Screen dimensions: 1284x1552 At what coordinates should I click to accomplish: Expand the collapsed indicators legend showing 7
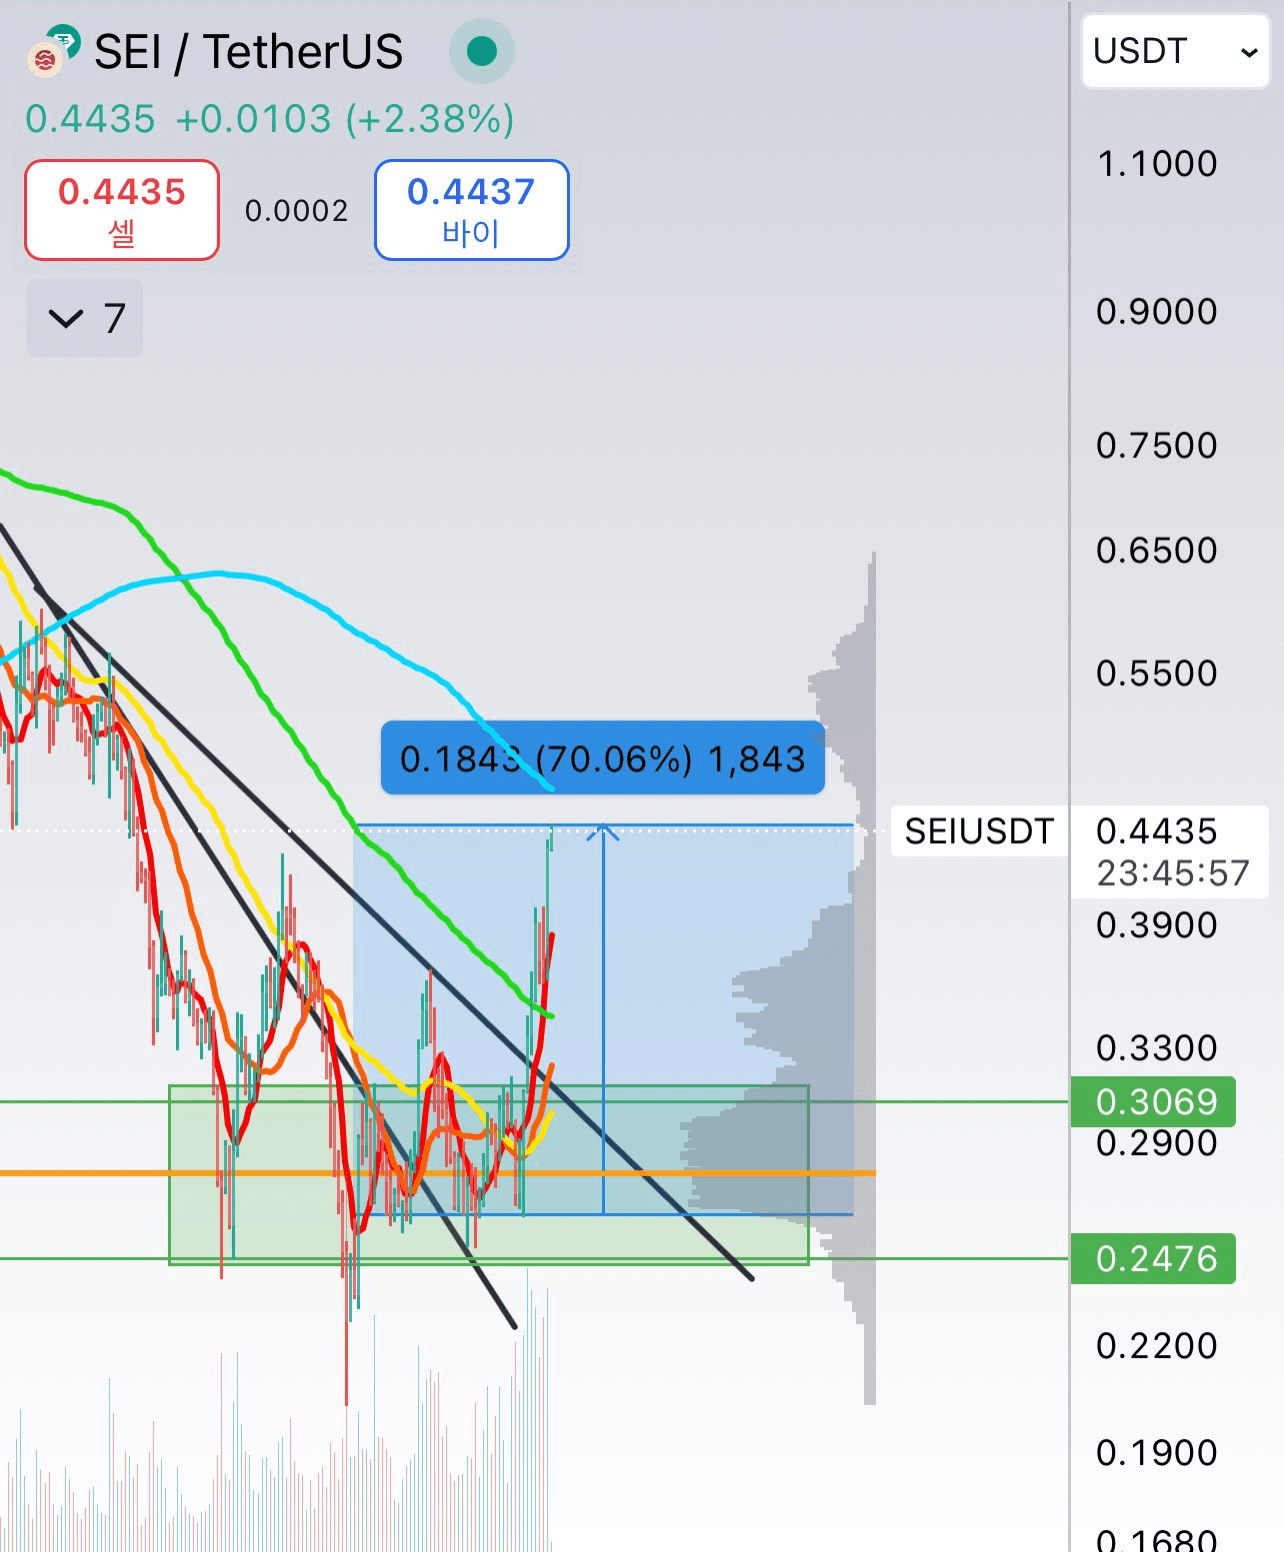(x=85, y=319)
